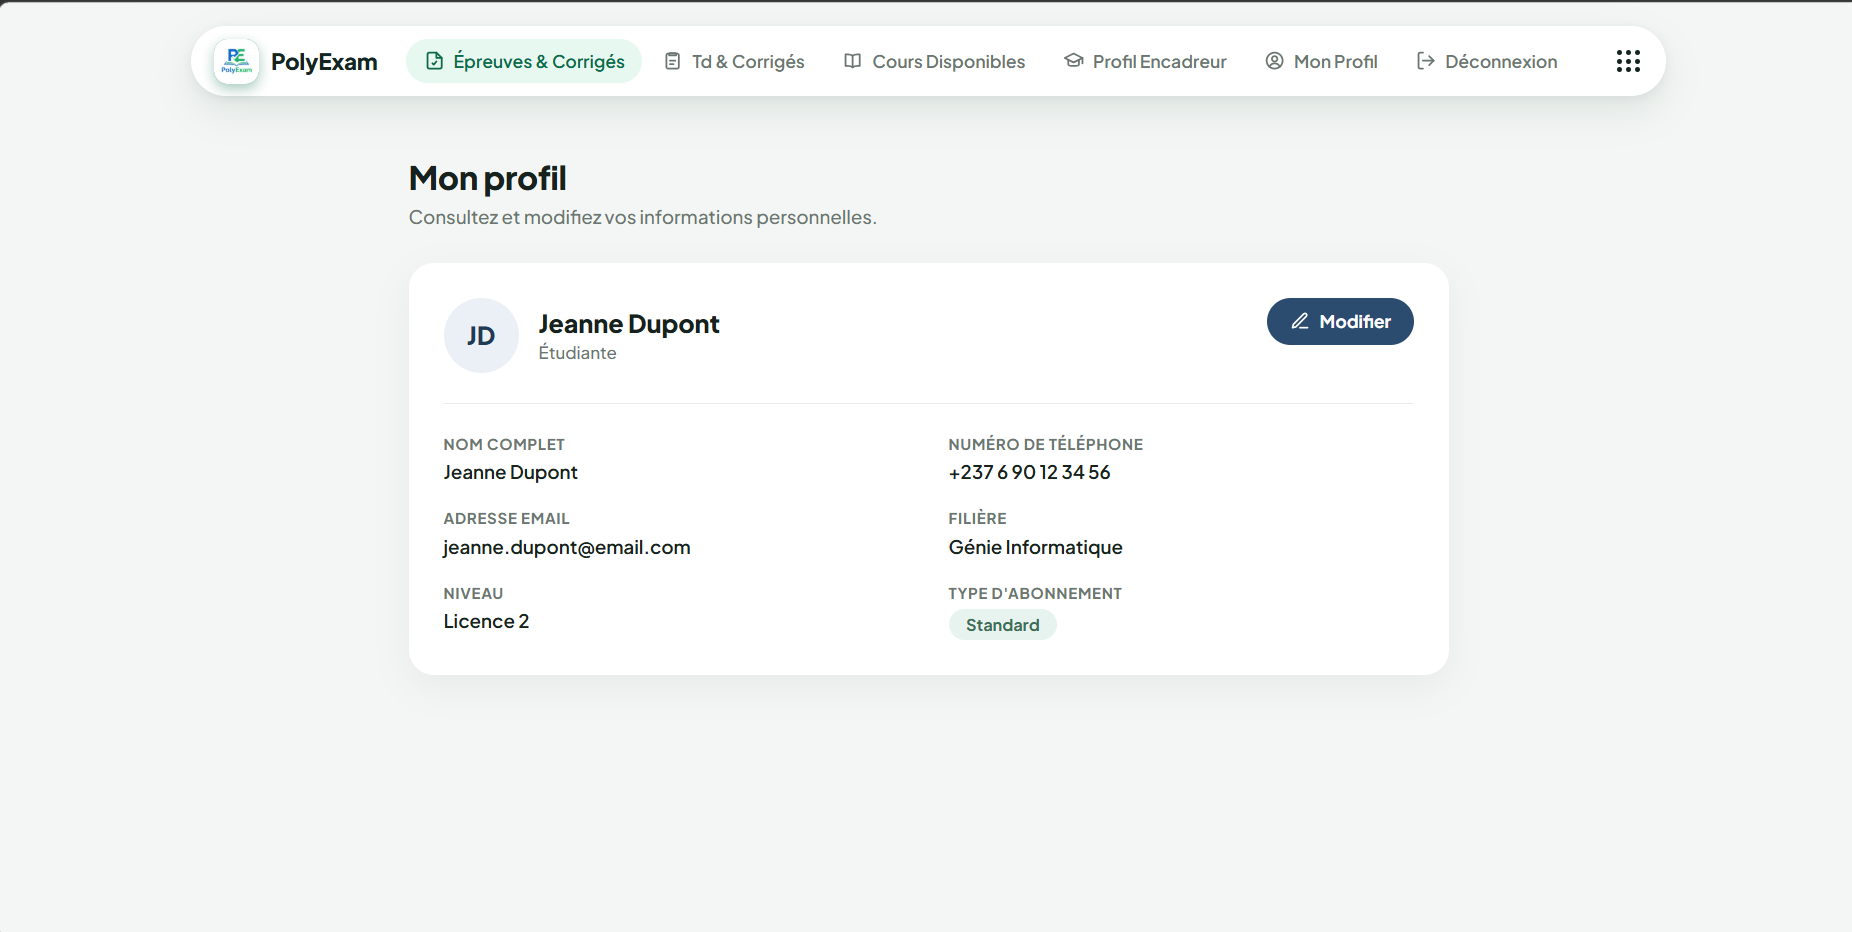Click the PolyExam brand name

[x=324, y=62]
